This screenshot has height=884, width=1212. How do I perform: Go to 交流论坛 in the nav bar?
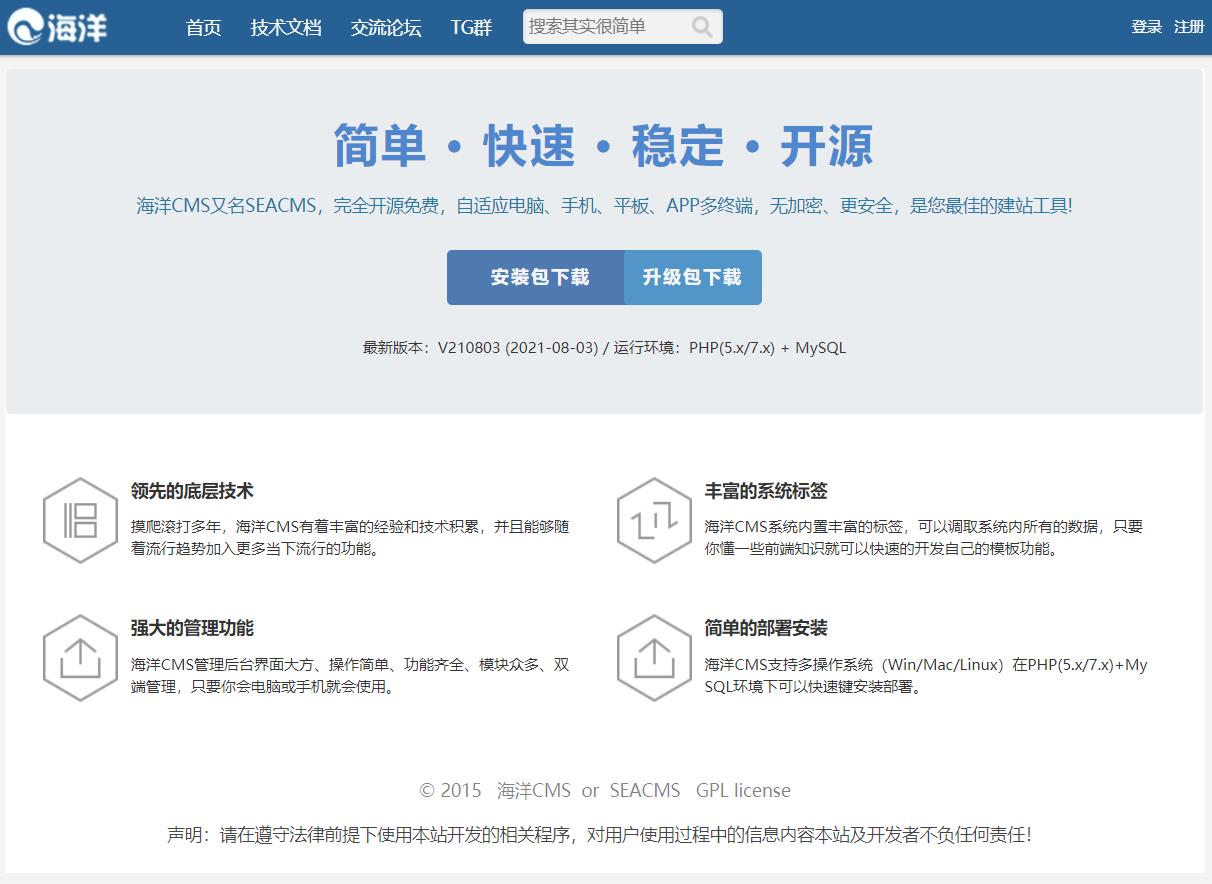(x=386, y=27)
